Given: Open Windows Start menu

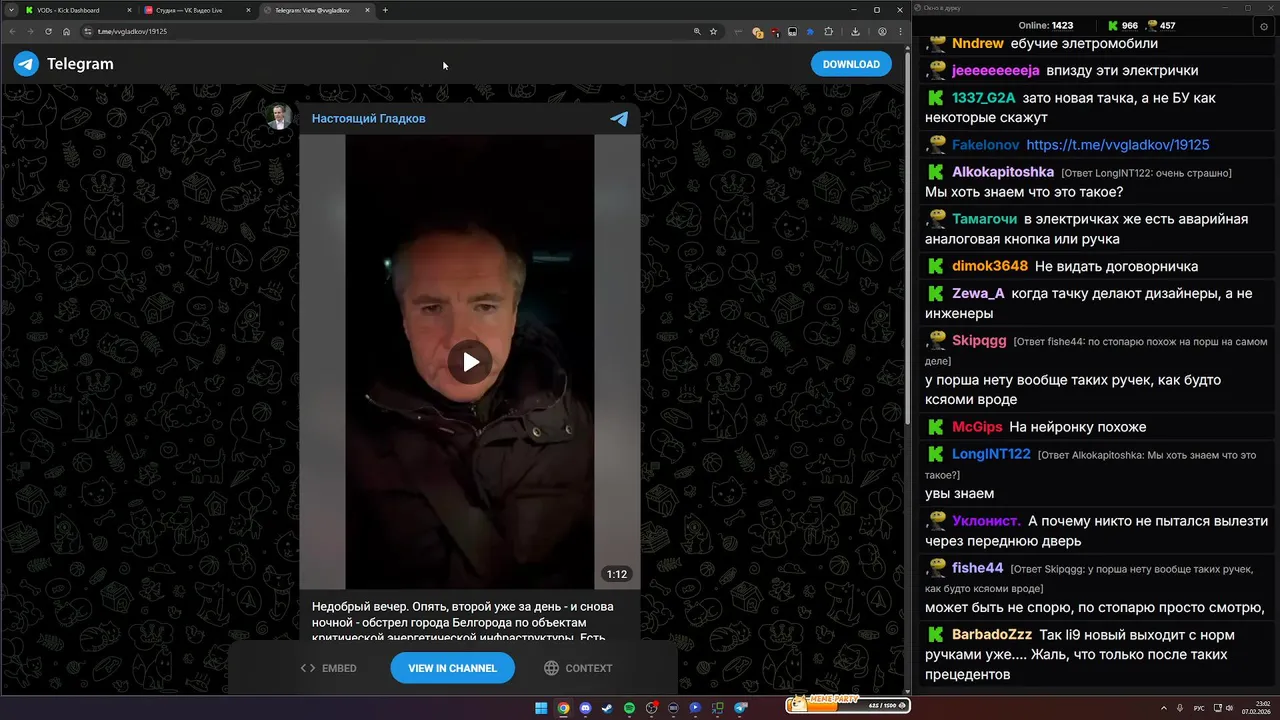Looking at the screenshot, I should [x=541, y=708].
